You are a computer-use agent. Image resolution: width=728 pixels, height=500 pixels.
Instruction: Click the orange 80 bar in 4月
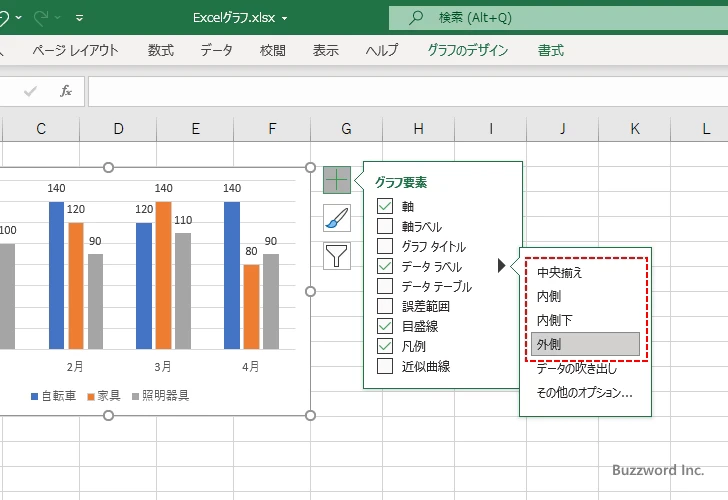pos(252,307)
